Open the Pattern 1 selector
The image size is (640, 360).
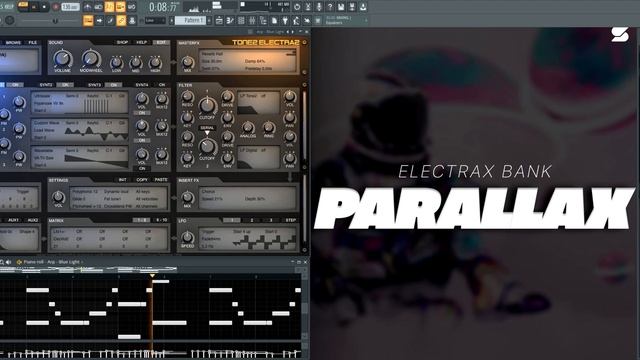click(x=190, y=20)
